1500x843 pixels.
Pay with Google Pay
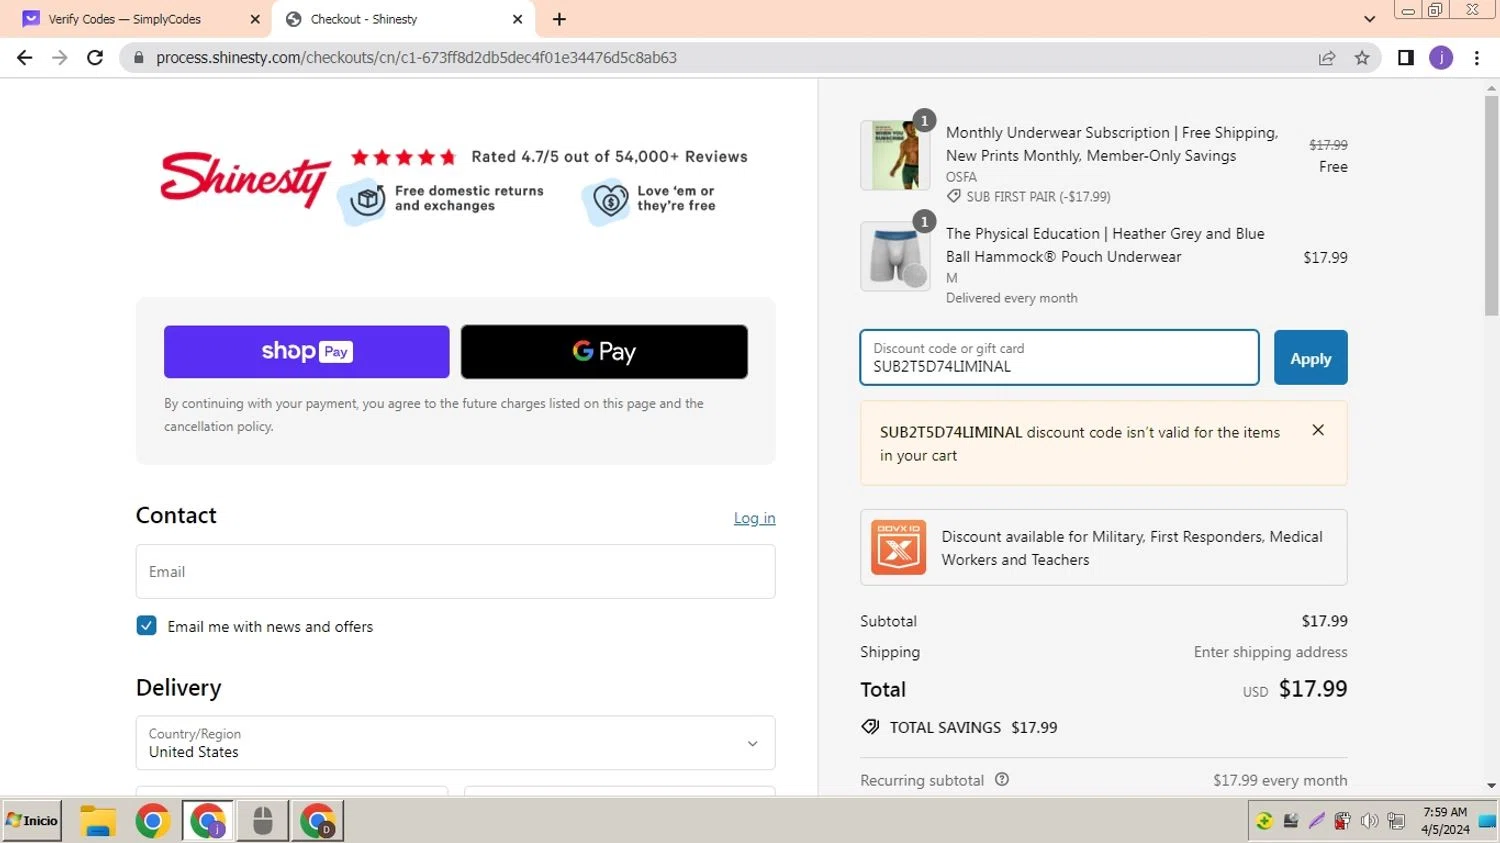pyautogui.click(x=604, y=352)
